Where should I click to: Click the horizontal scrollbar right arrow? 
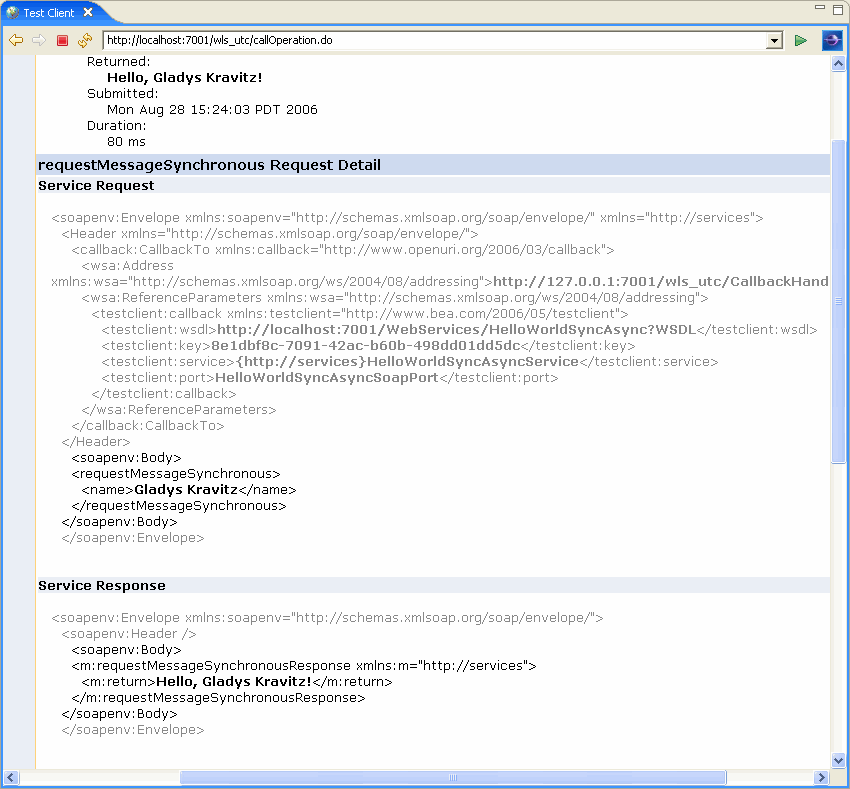821,777
